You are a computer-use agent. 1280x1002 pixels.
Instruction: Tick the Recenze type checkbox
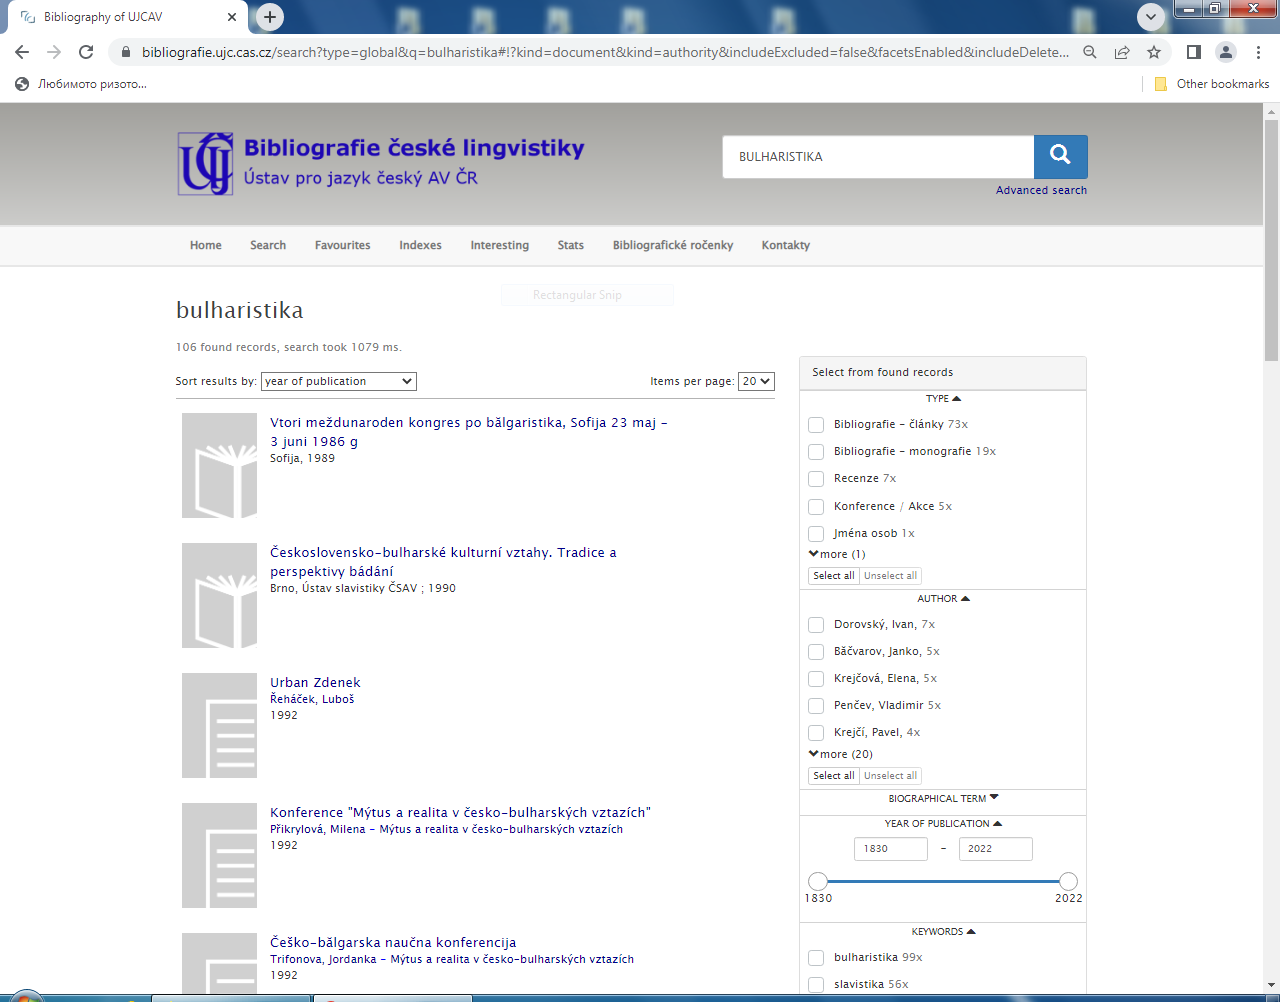click(816, 479)
